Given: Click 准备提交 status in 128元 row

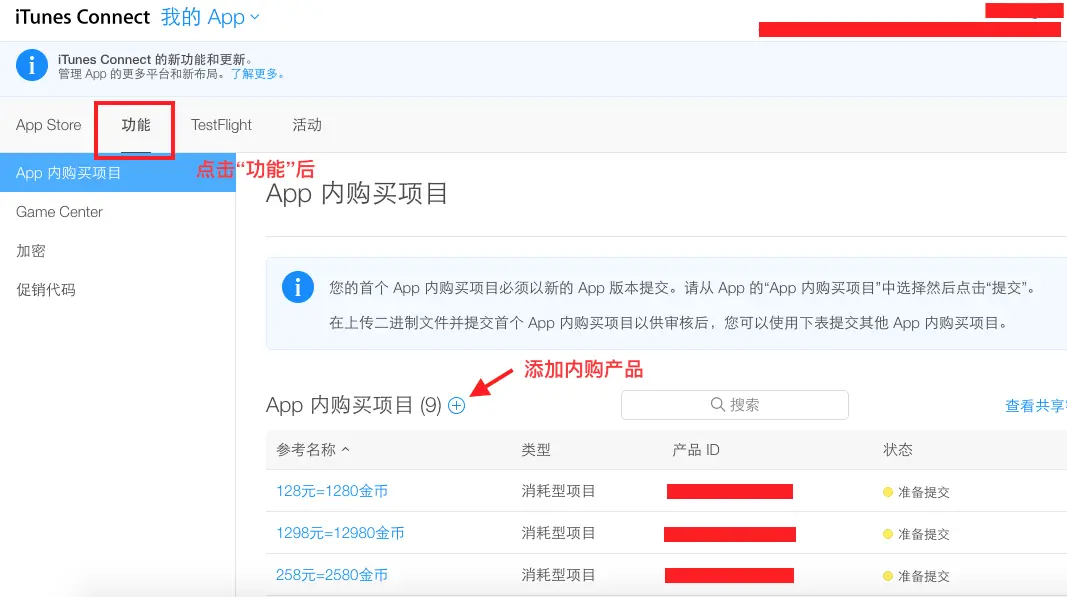Looking at the screenshot, I should click(923, 492).
